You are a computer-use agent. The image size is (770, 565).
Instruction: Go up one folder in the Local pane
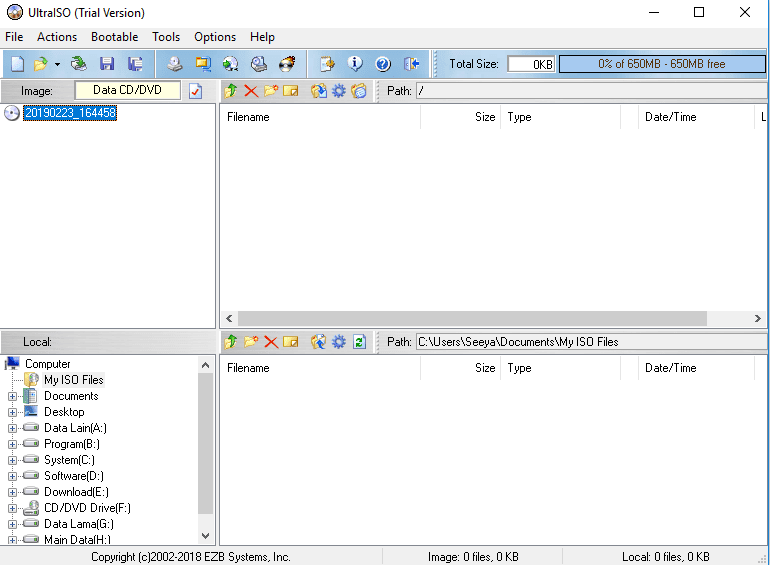[231, 342]
